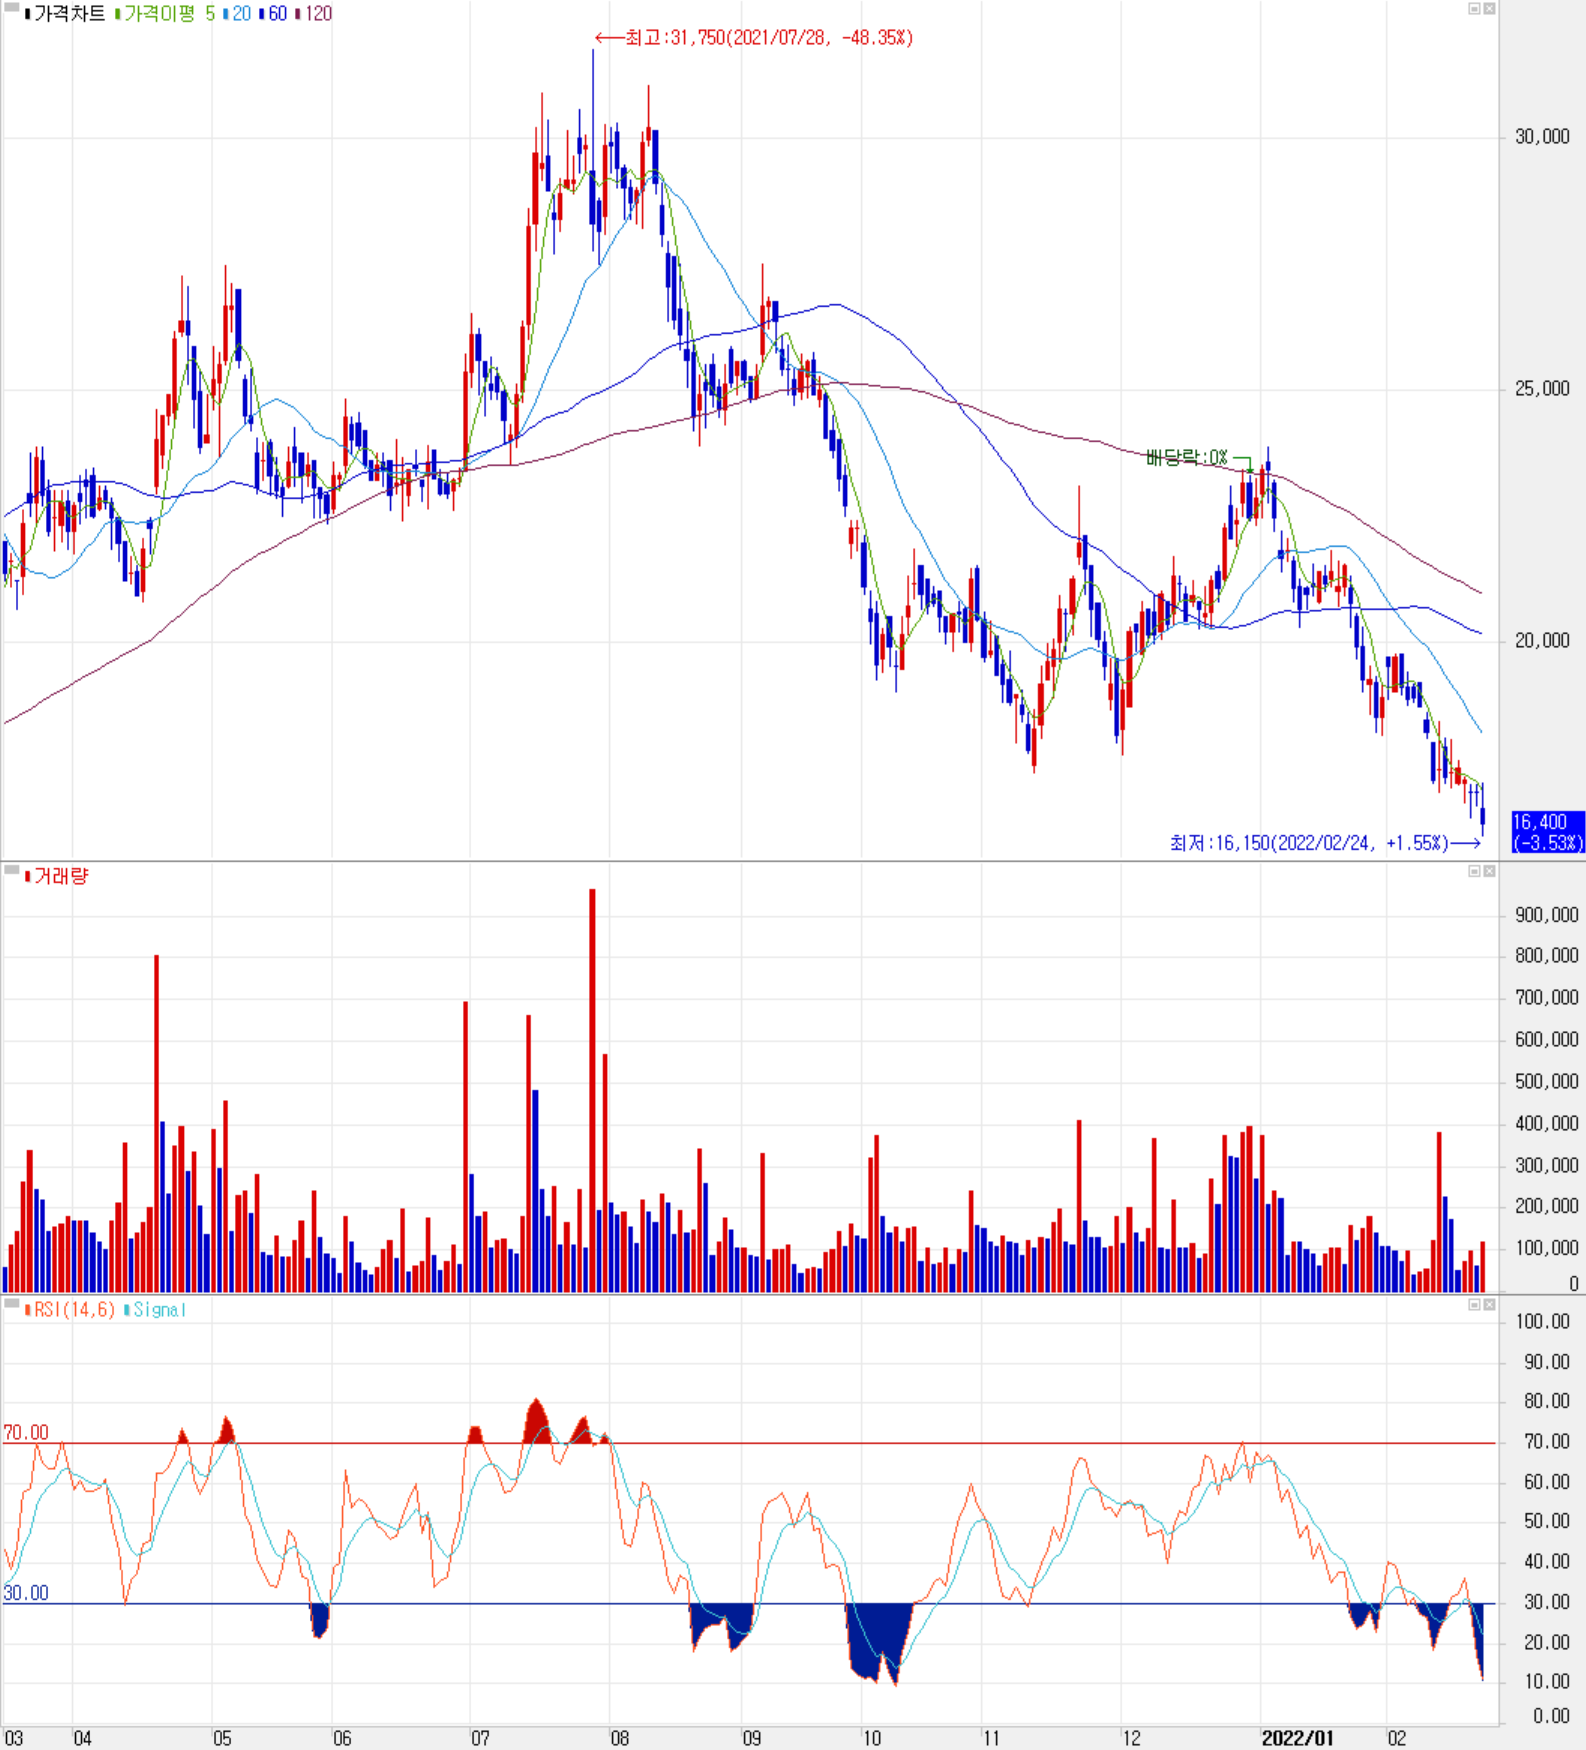Click the 25,000 price axis label
This screenshot has width=1586, height=1750.
1542,389
